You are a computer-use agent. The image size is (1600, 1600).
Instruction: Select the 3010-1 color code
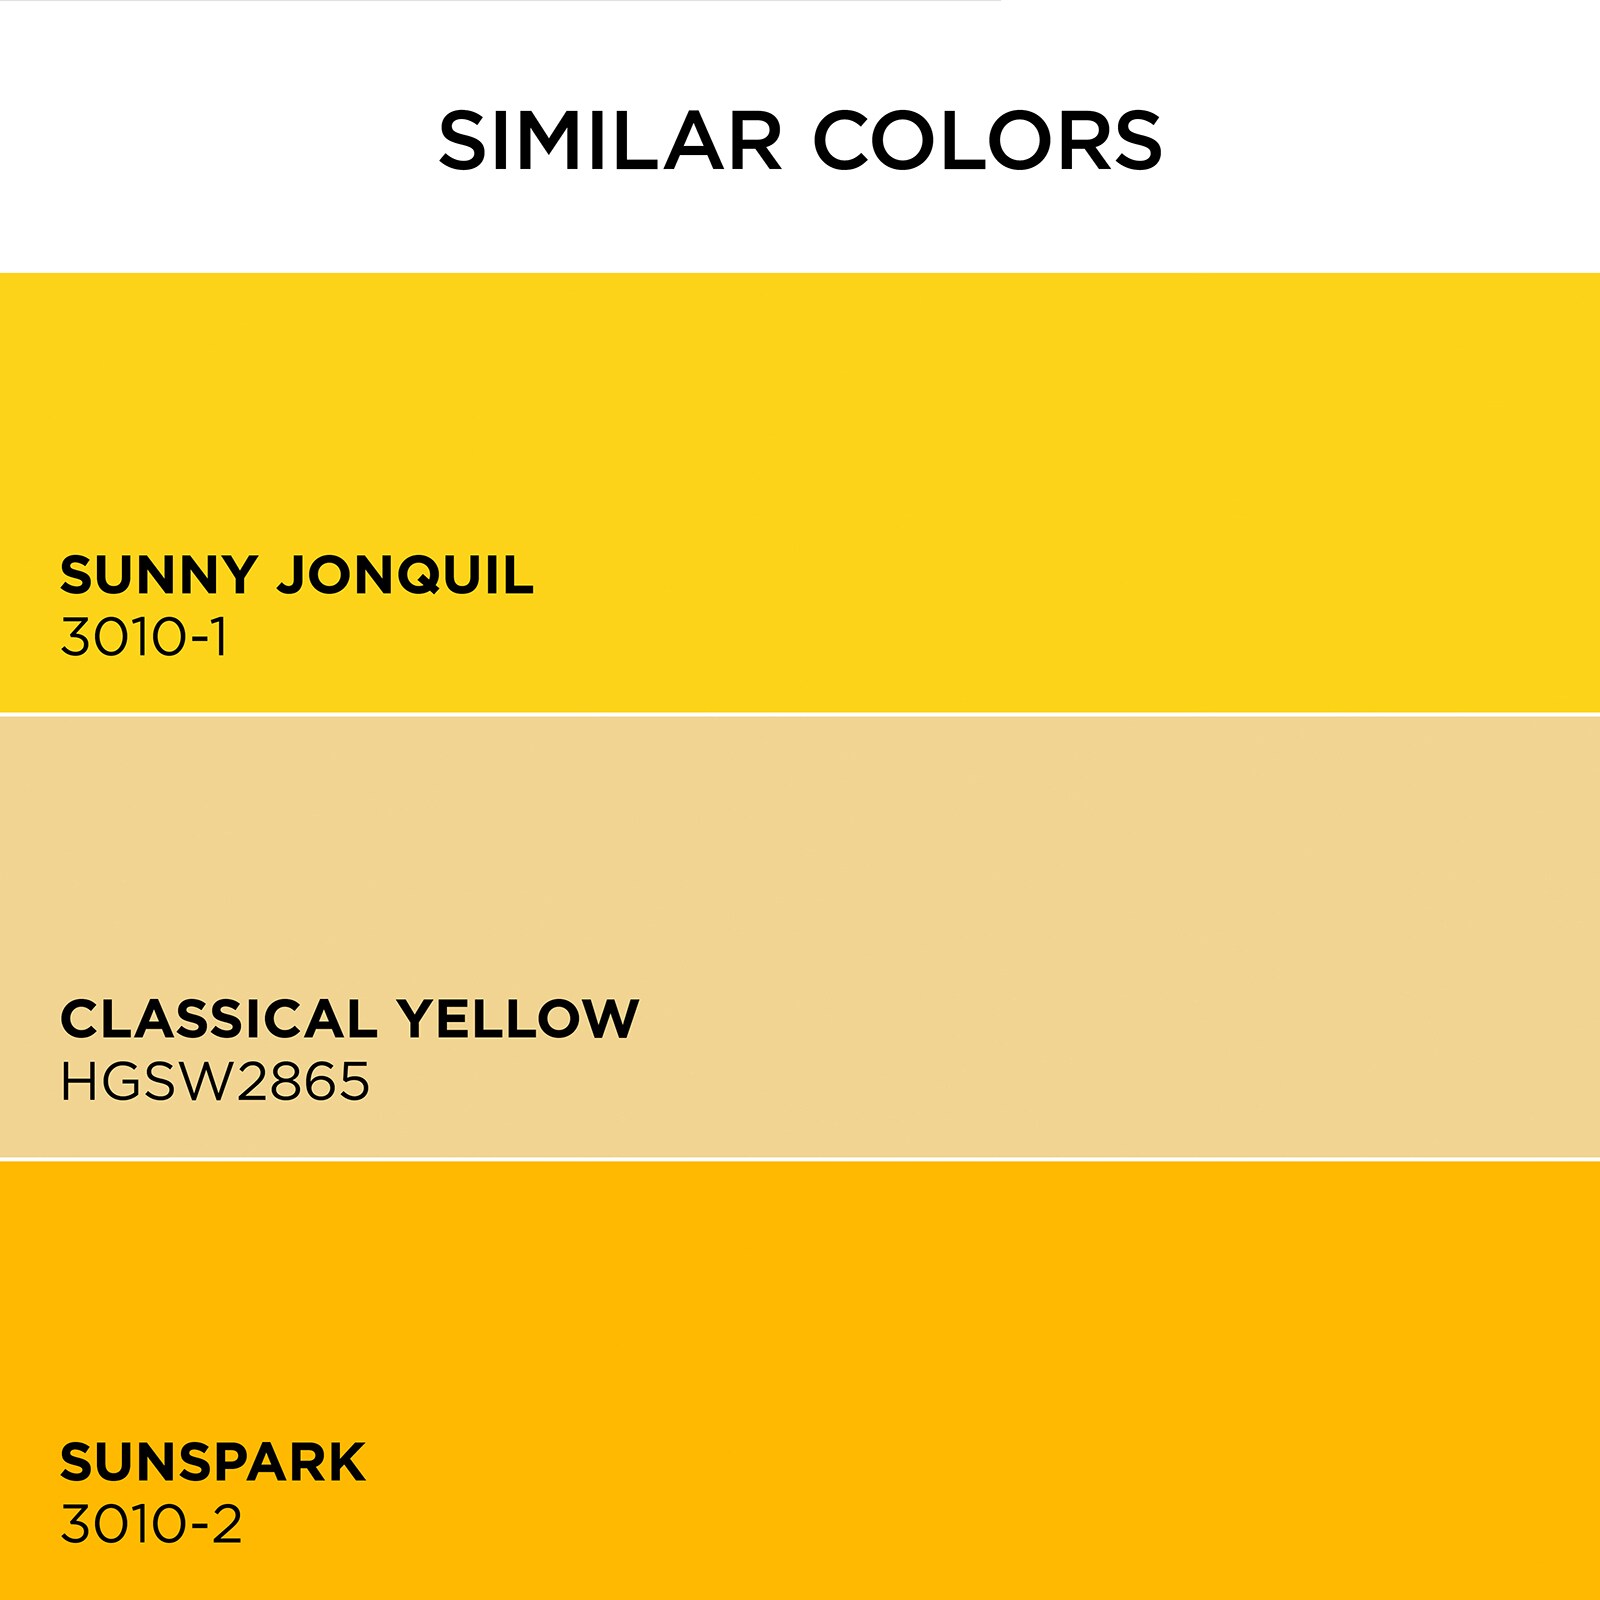(144, 637)
